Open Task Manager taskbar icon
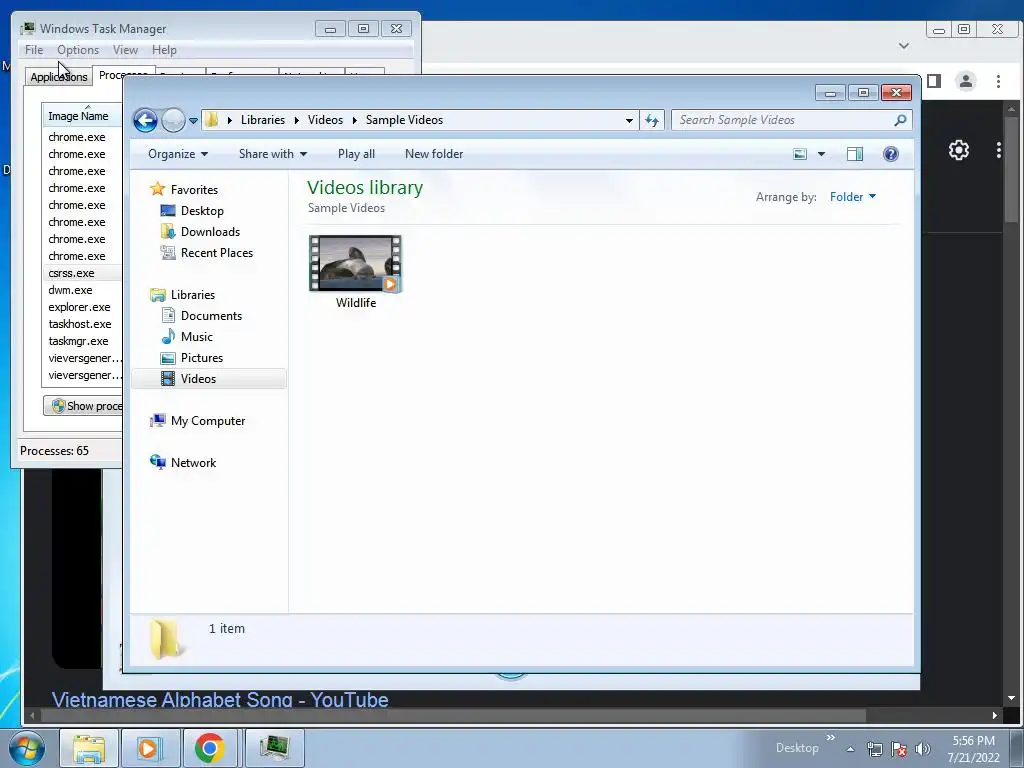1024x768 pixels. click(275, 748)
